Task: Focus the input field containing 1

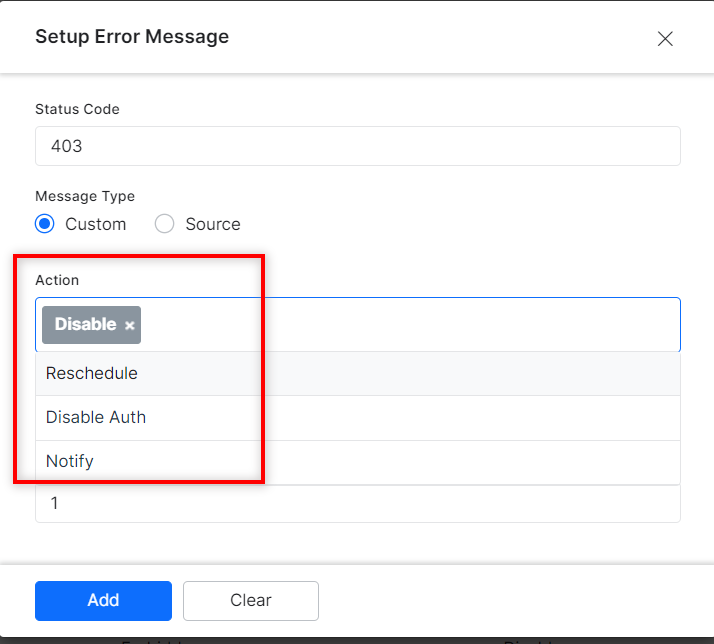Action: (x=357, y=504)
